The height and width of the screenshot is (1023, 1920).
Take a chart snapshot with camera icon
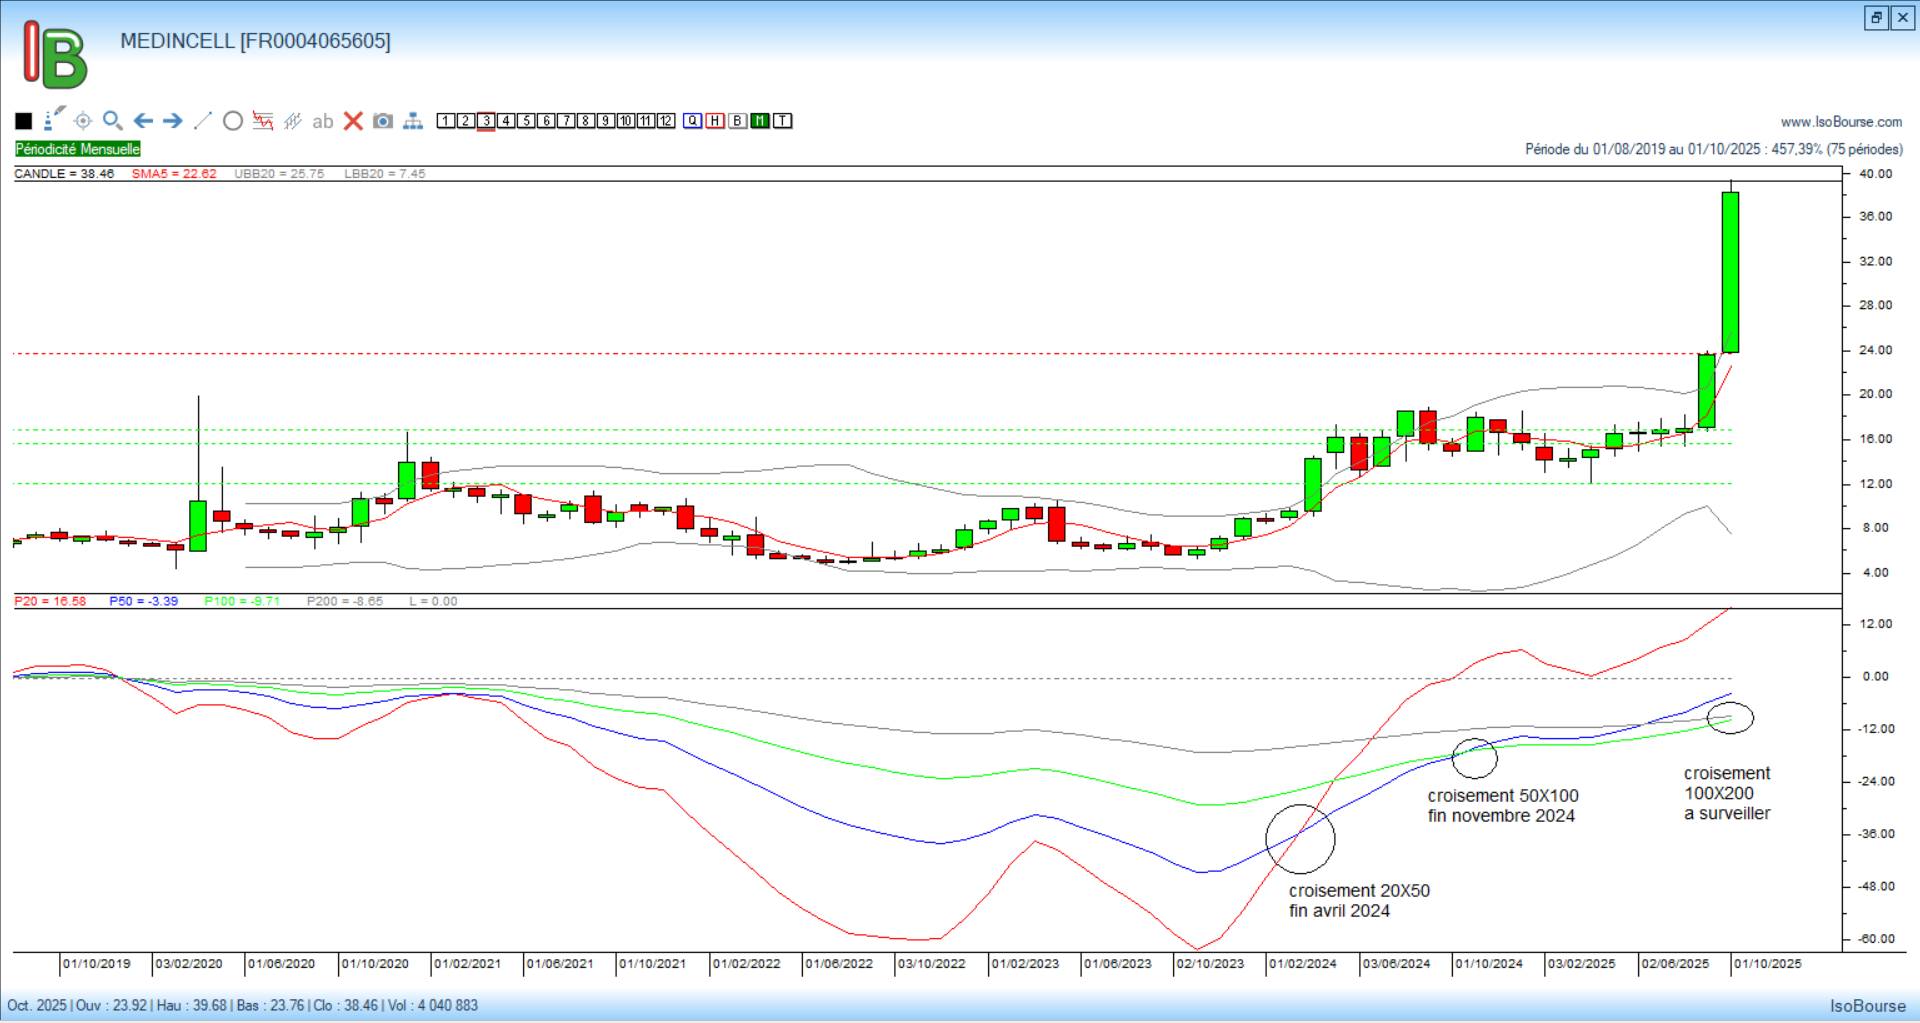pos(383,121)
